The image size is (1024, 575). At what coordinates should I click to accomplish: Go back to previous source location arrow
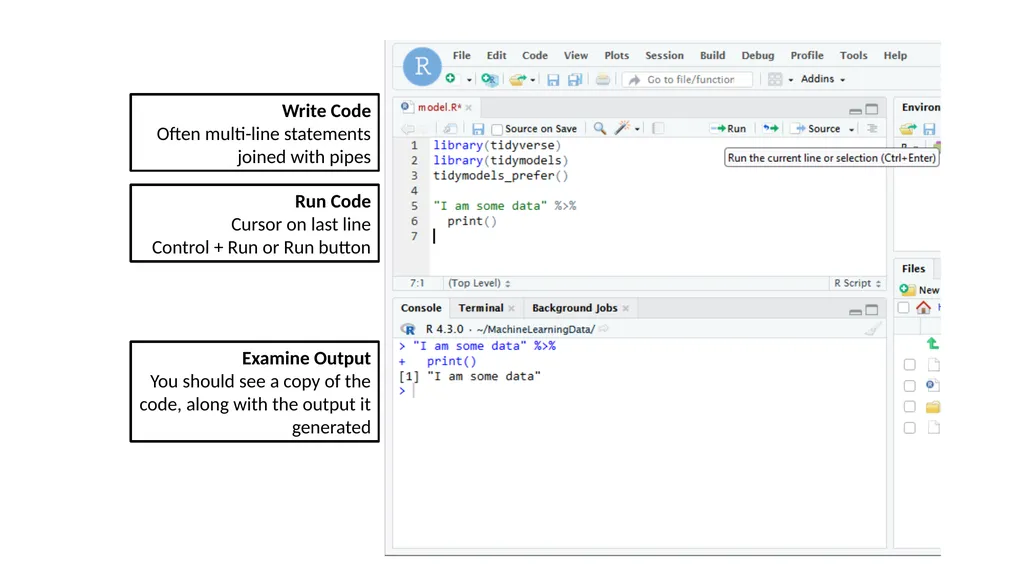408,129
